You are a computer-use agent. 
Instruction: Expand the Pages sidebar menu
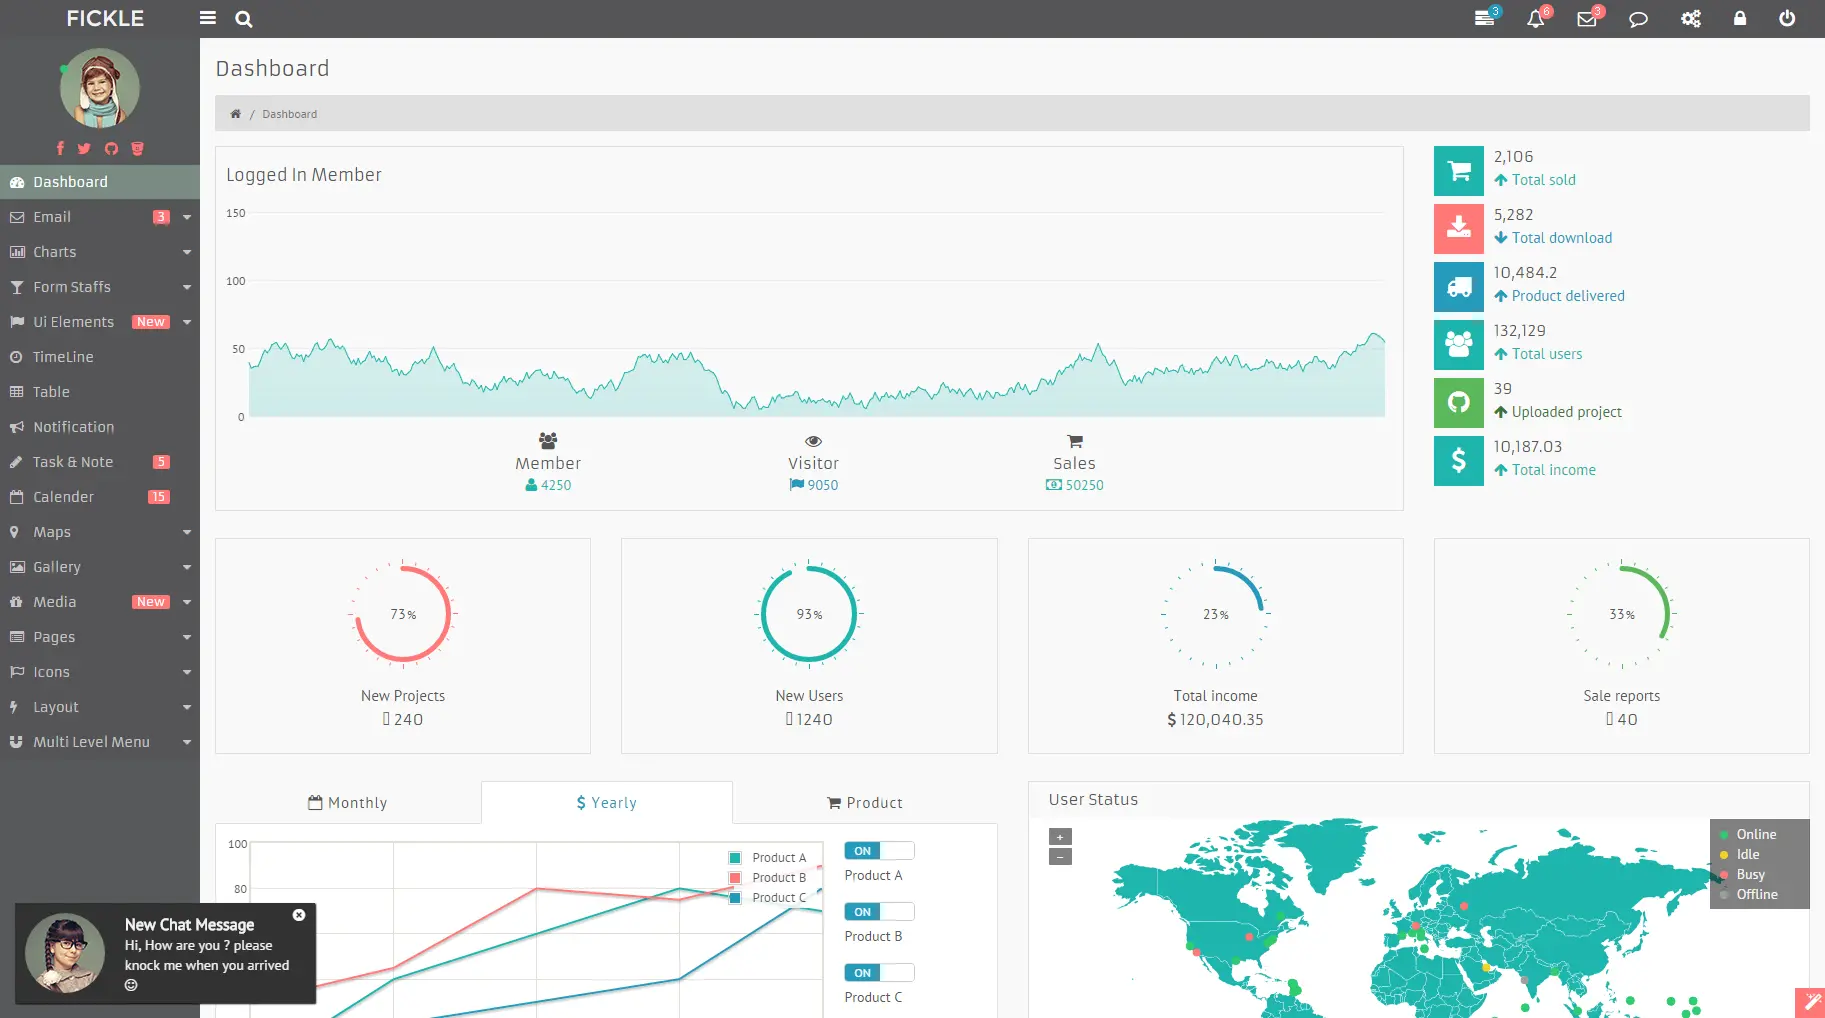[x=100, y=637]
